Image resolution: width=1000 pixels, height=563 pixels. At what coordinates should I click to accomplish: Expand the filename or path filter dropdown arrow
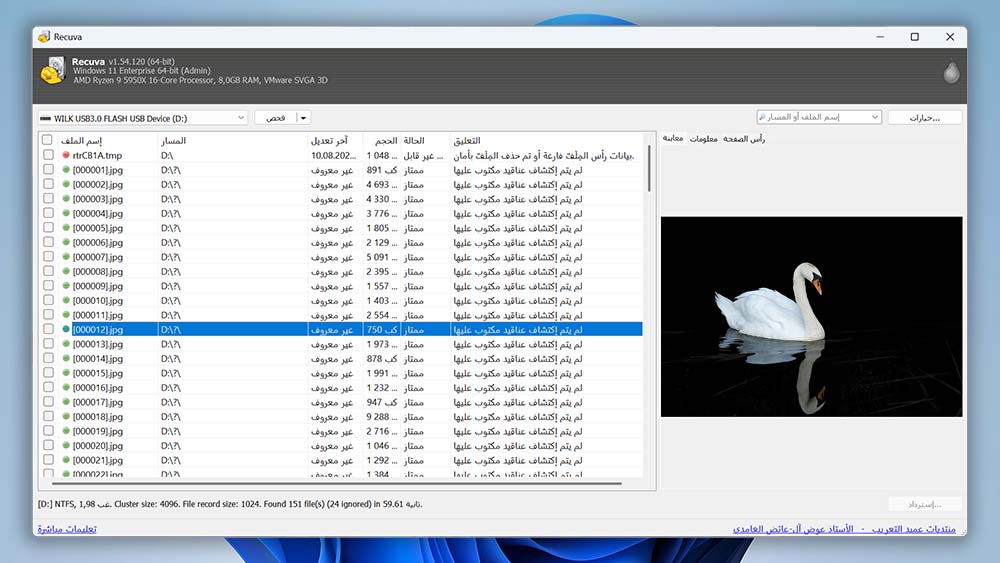tap(875, 117)
